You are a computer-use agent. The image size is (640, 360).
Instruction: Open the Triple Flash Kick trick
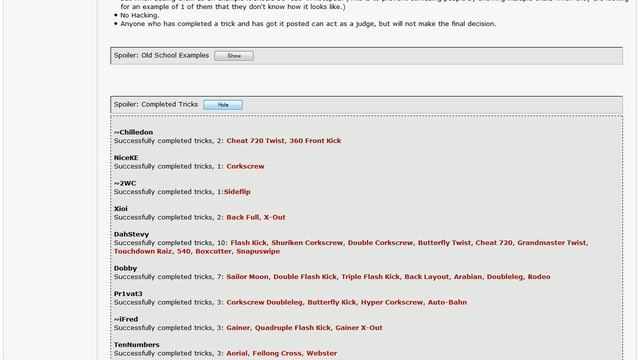tap(371, 277)
